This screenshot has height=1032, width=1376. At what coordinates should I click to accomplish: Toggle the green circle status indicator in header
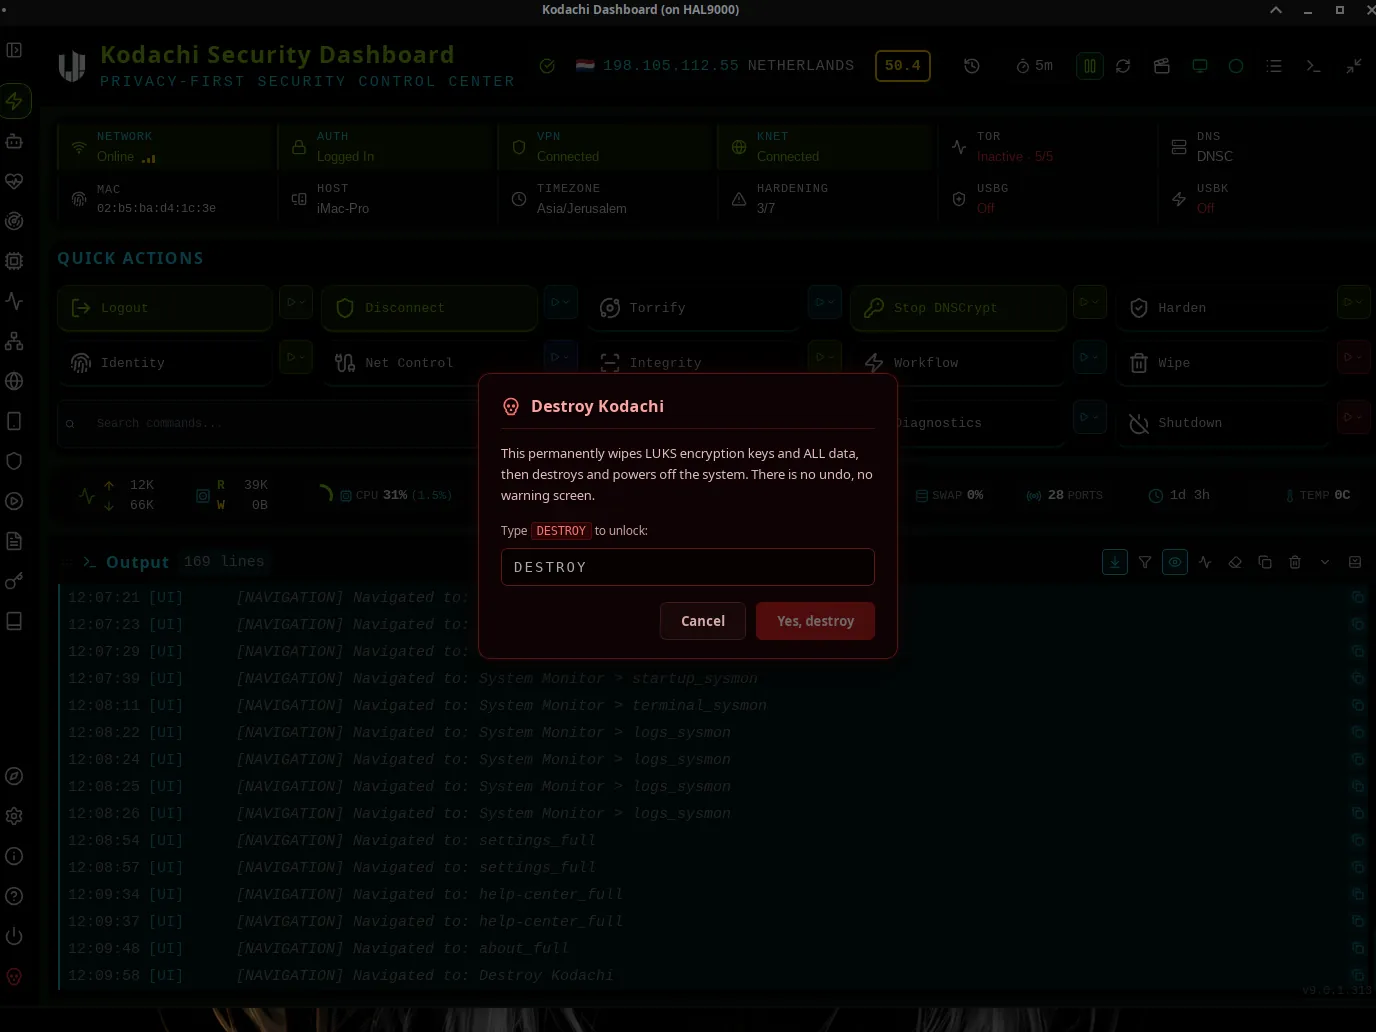coord(1236,66)
